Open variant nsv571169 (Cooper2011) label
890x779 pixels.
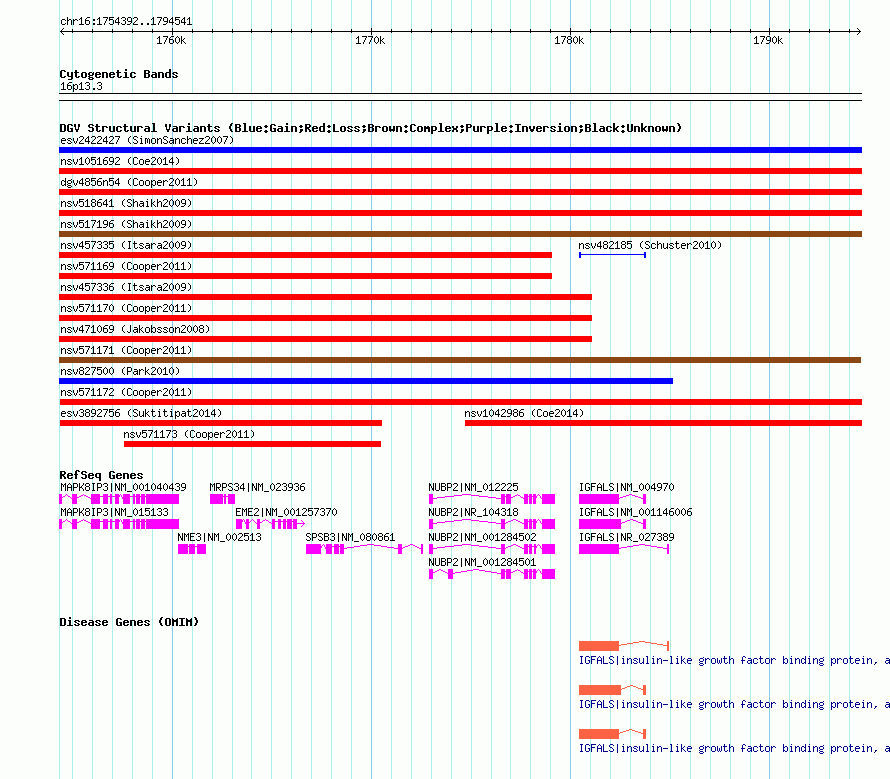(126, 266)
